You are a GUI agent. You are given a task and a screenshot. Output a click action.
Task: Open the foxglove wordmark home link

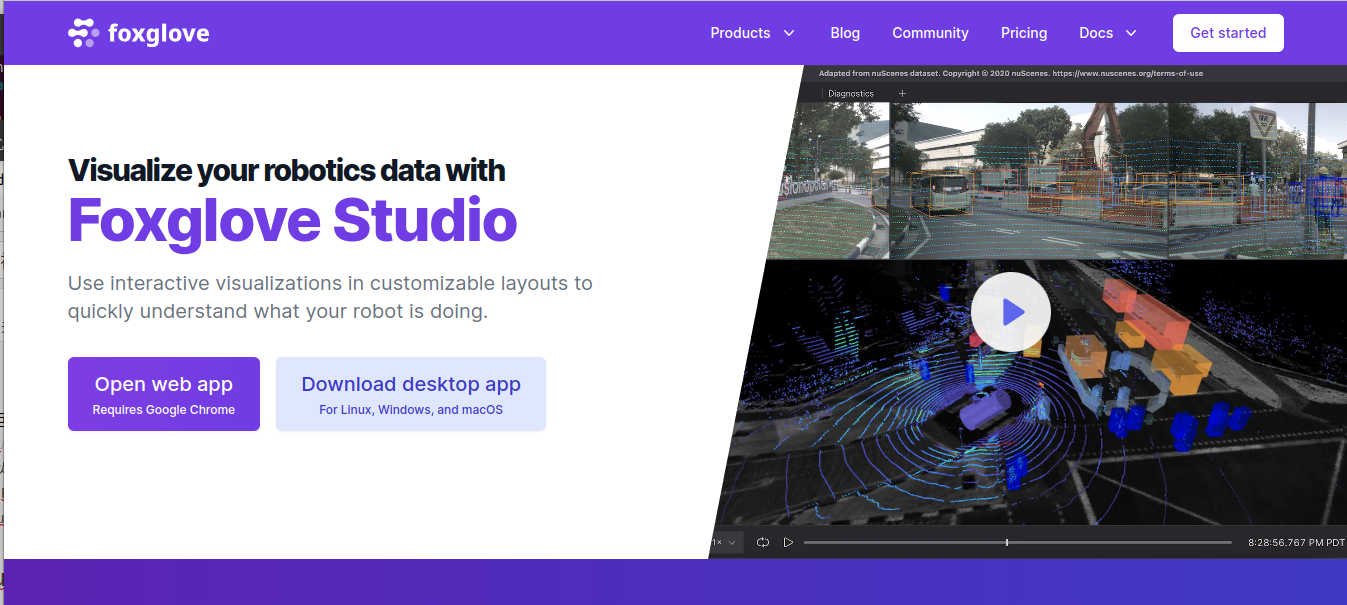[x=157, y=33]
